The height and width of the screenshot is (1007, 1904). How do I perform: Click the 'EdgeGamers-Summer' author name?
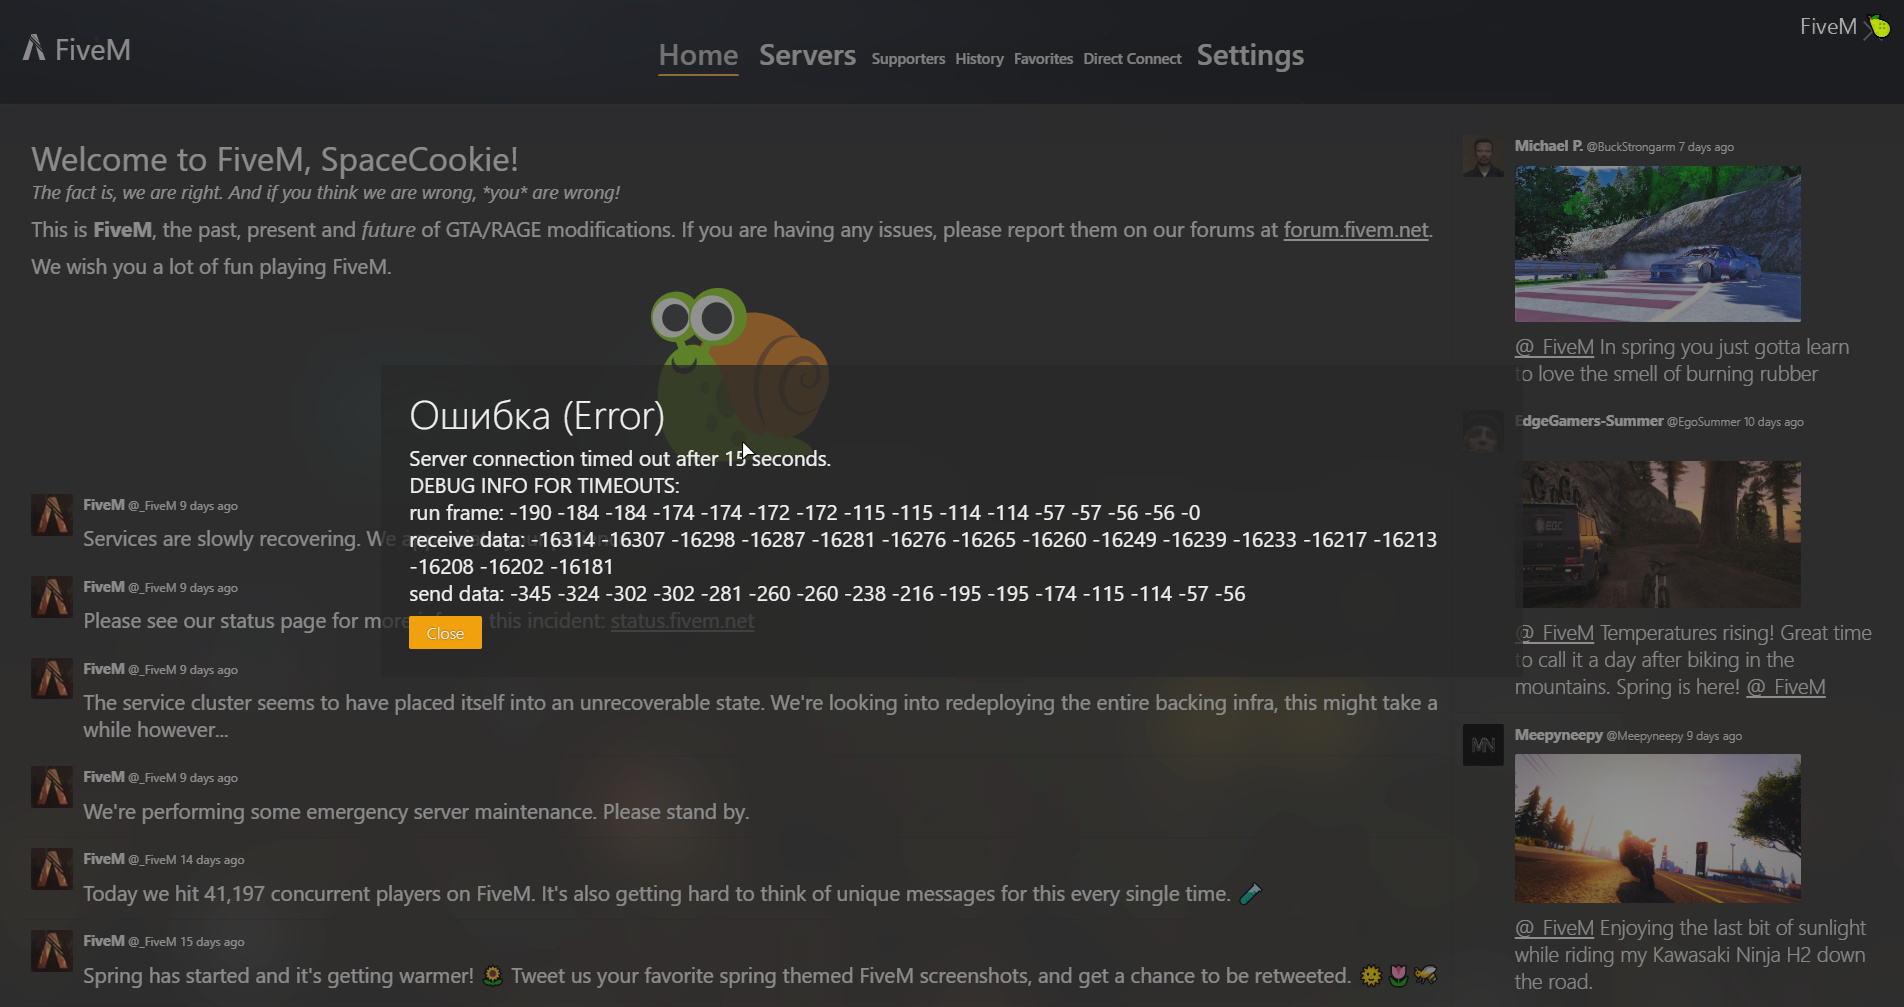coord(1589,421)
